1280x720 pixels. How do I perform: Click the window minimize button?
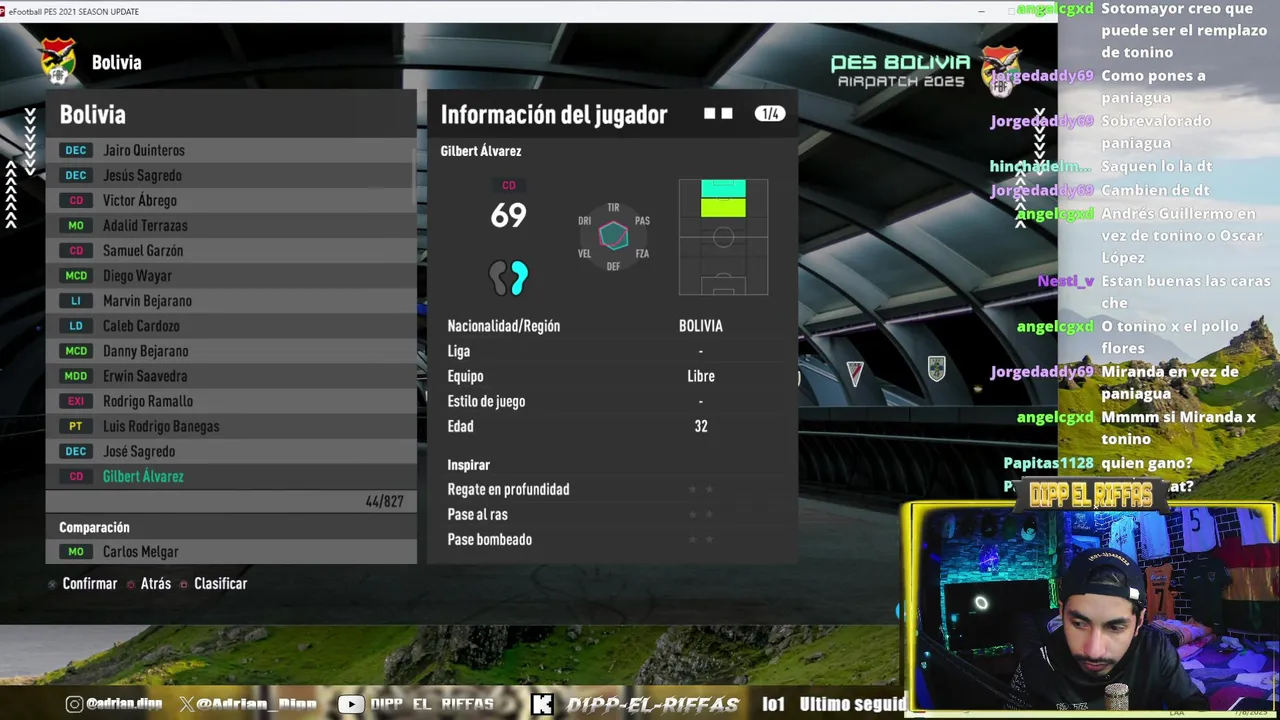click(x=982, y=11)
